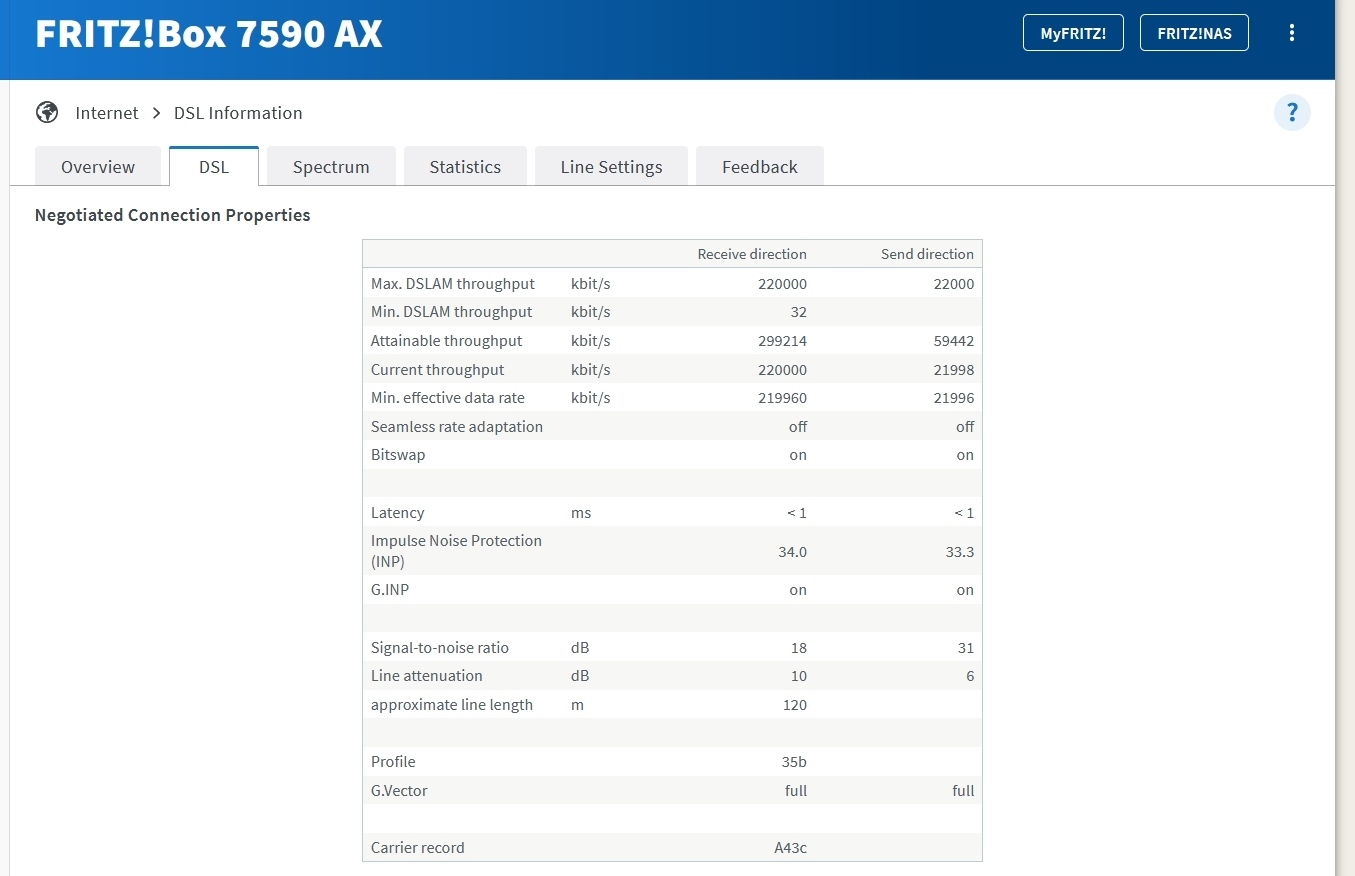
Task: Click the Receive direction column header
Action: [x=752, y=254]
